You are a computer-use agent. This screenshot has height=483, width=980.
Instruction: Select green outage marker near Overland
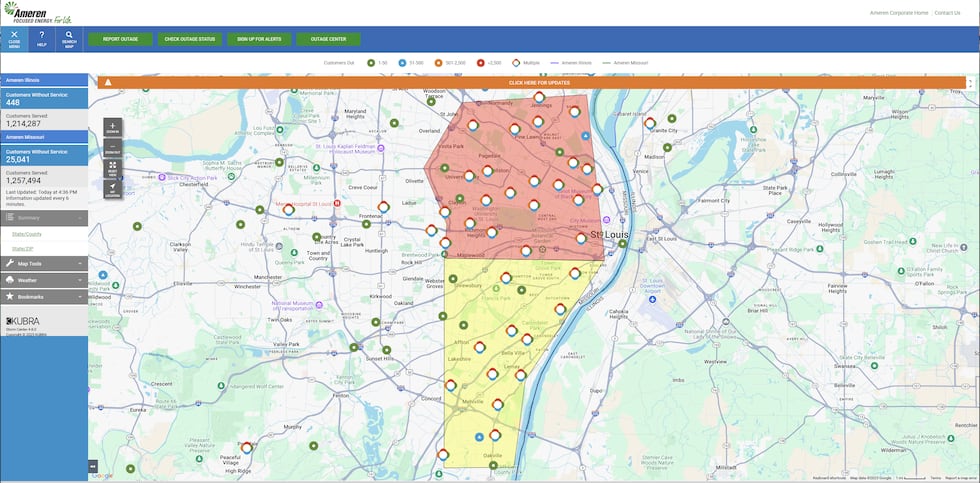tap(394, 123)
